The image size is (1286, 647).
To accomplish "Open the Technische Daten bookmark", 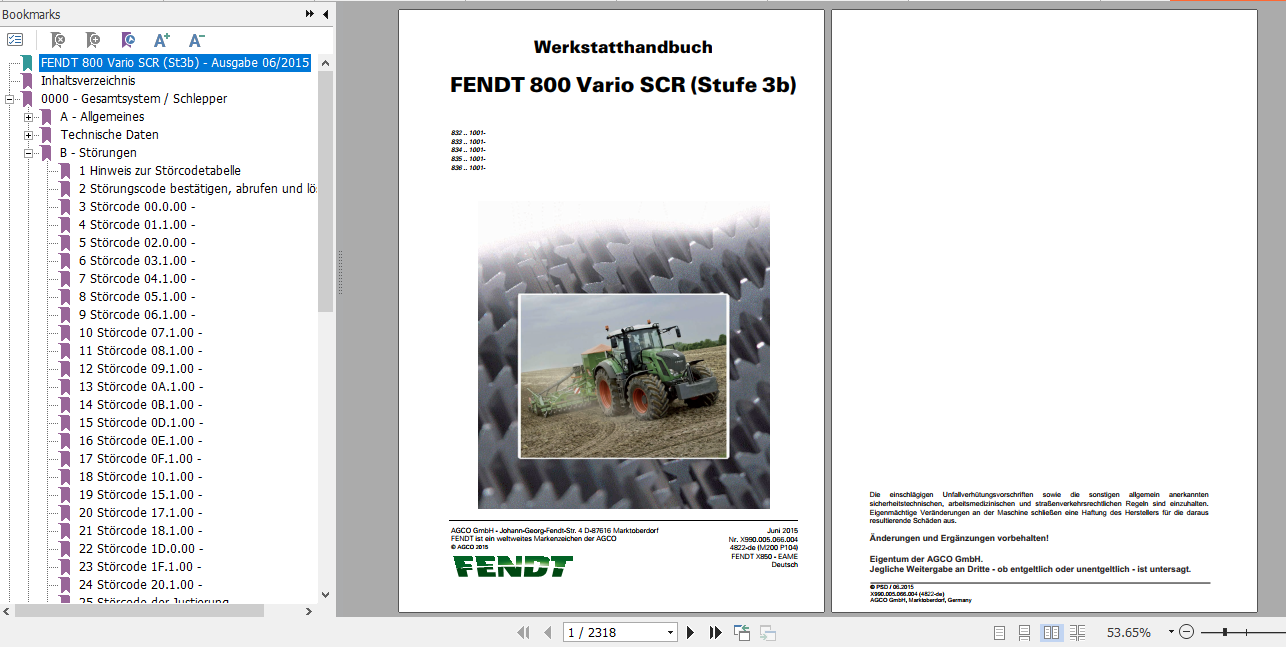I will tap(110, 135).
